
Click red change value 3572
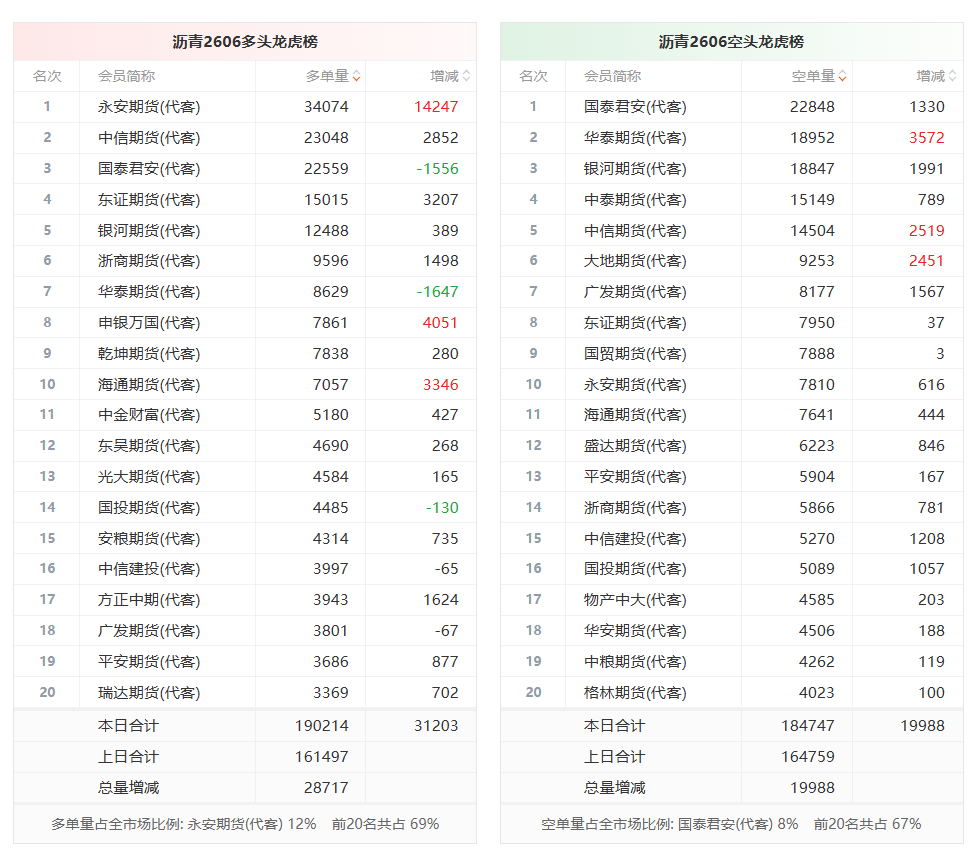click(x=926, y=137)
